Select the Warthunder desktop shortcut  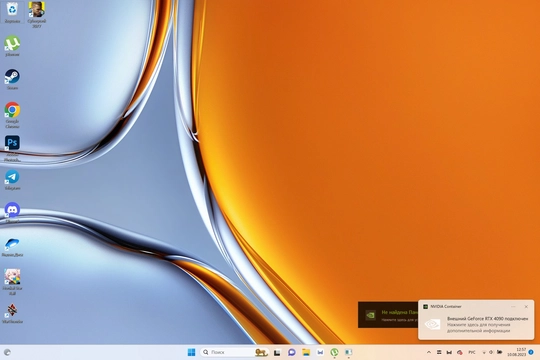[x=12, y=313]
